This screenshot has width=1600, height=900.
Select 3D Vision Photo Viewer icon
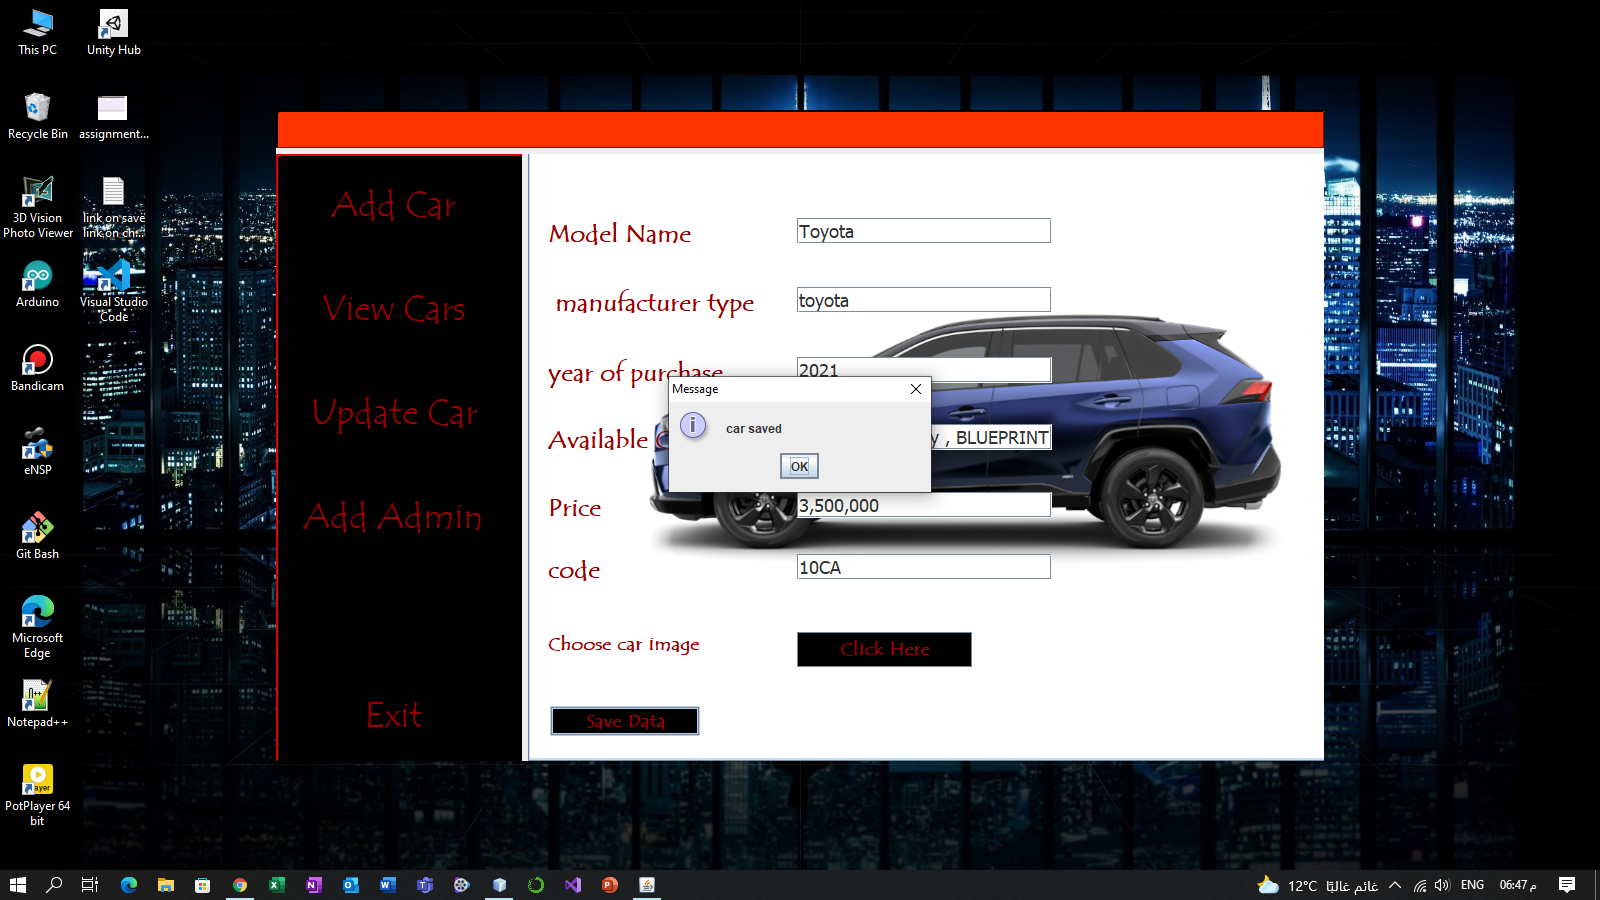click(38, 207)
